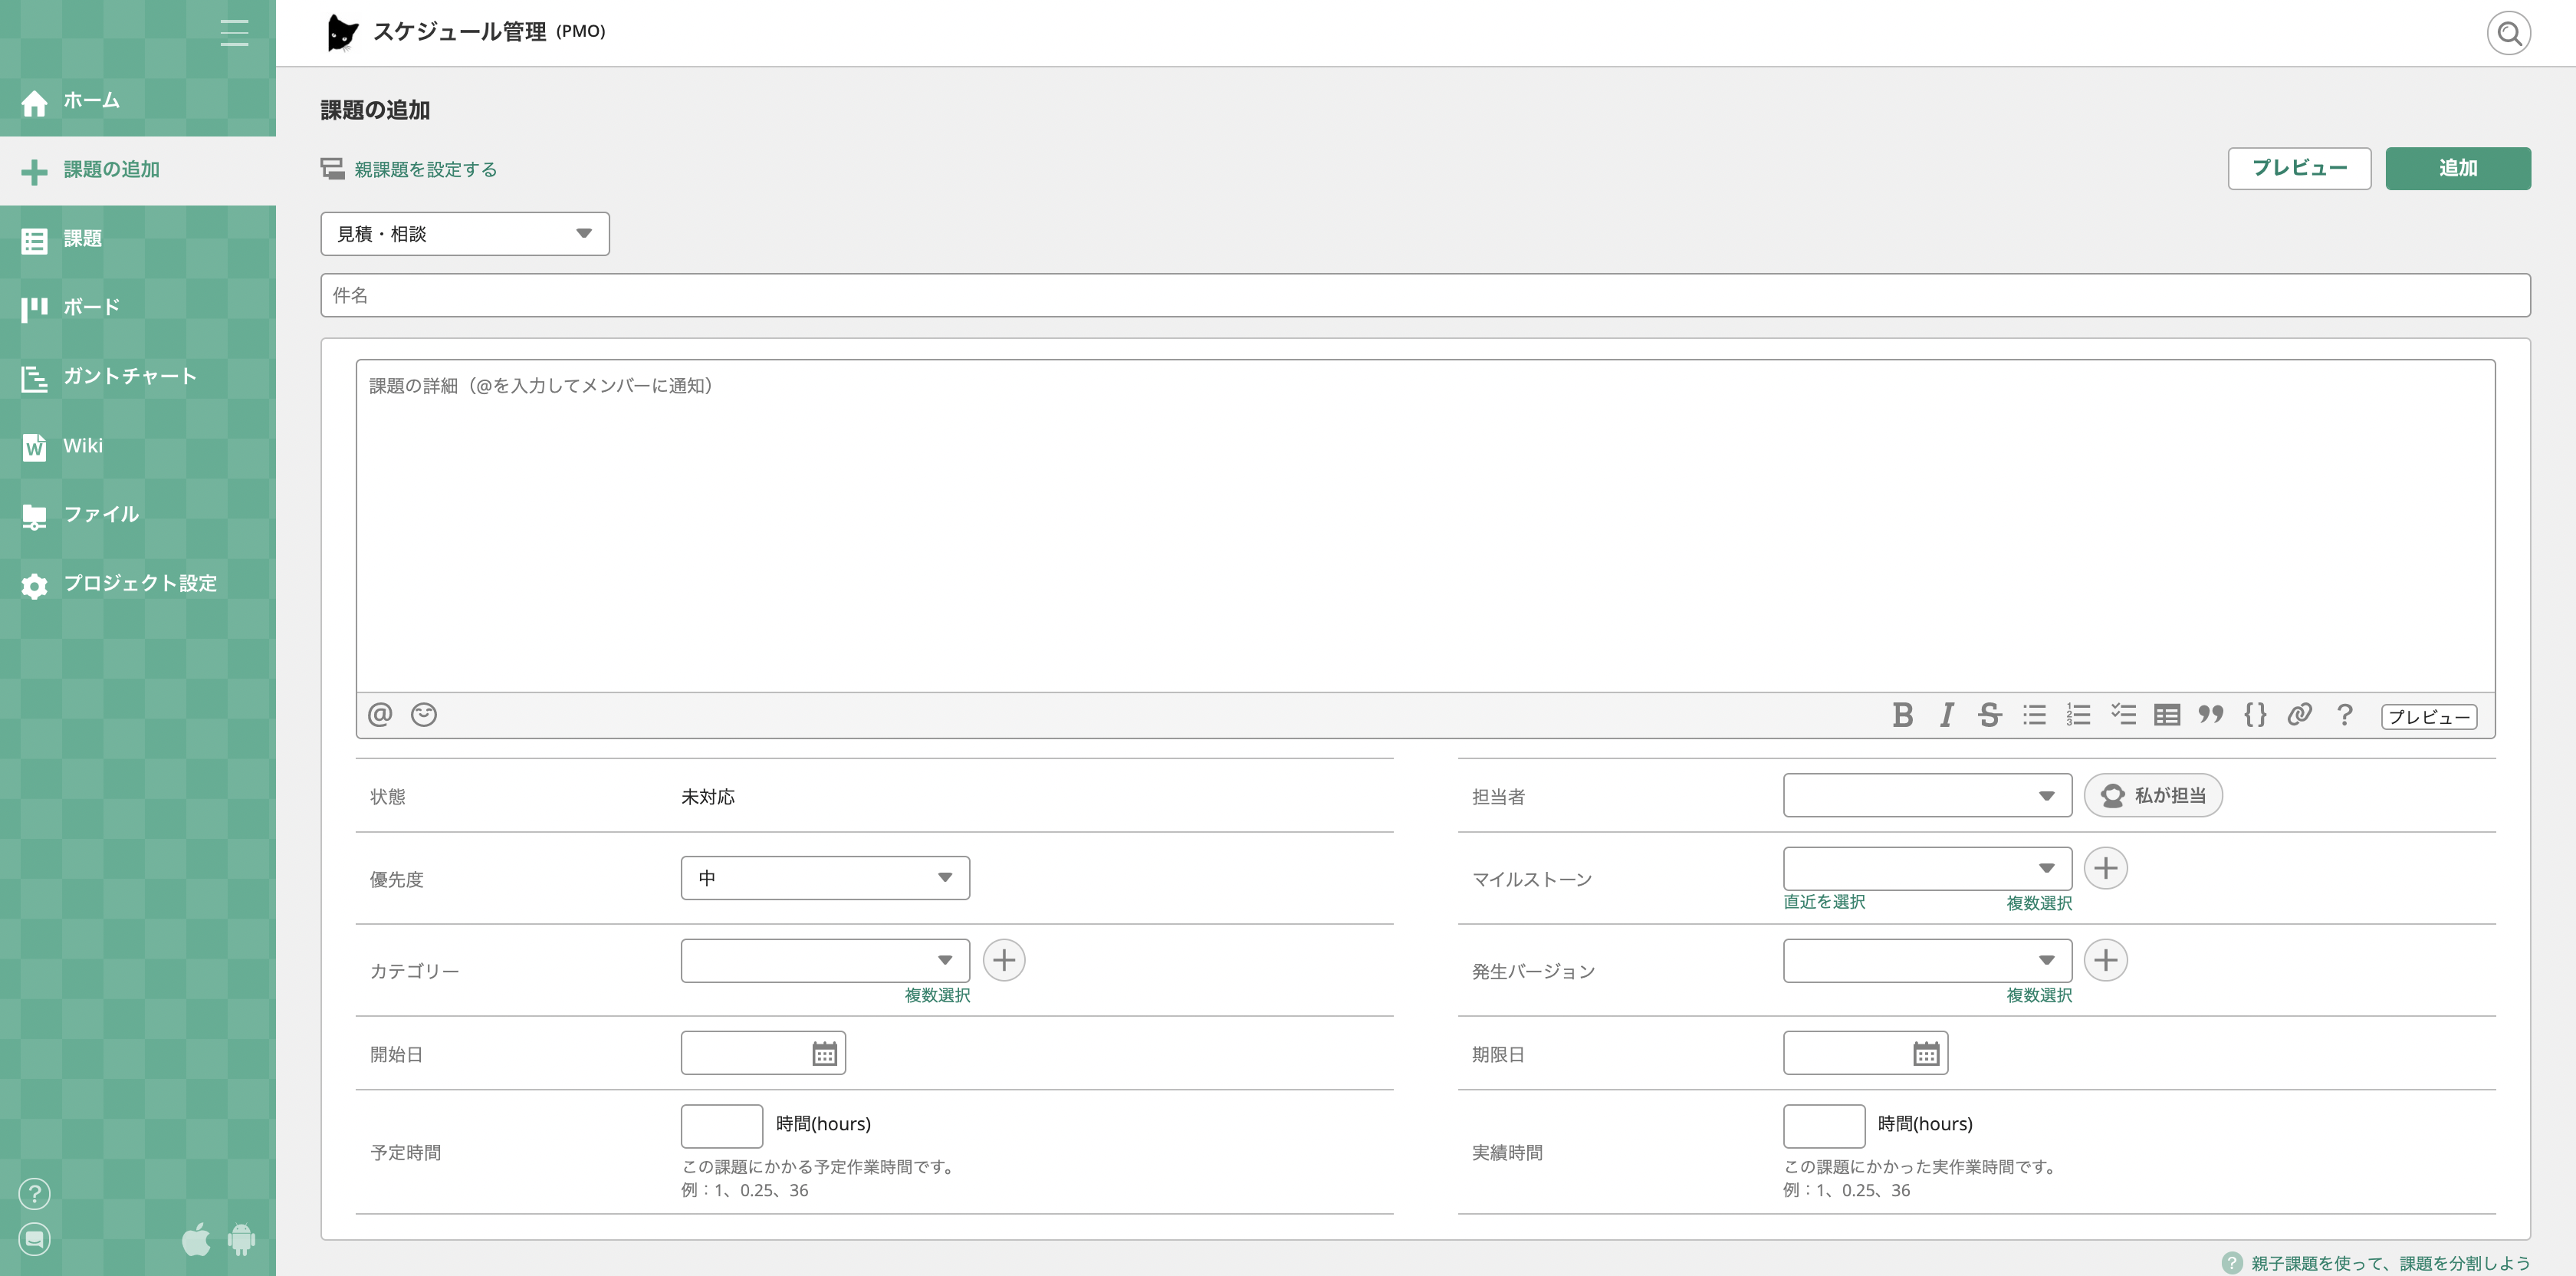Click the green 追加 button

pos(2457,168)
